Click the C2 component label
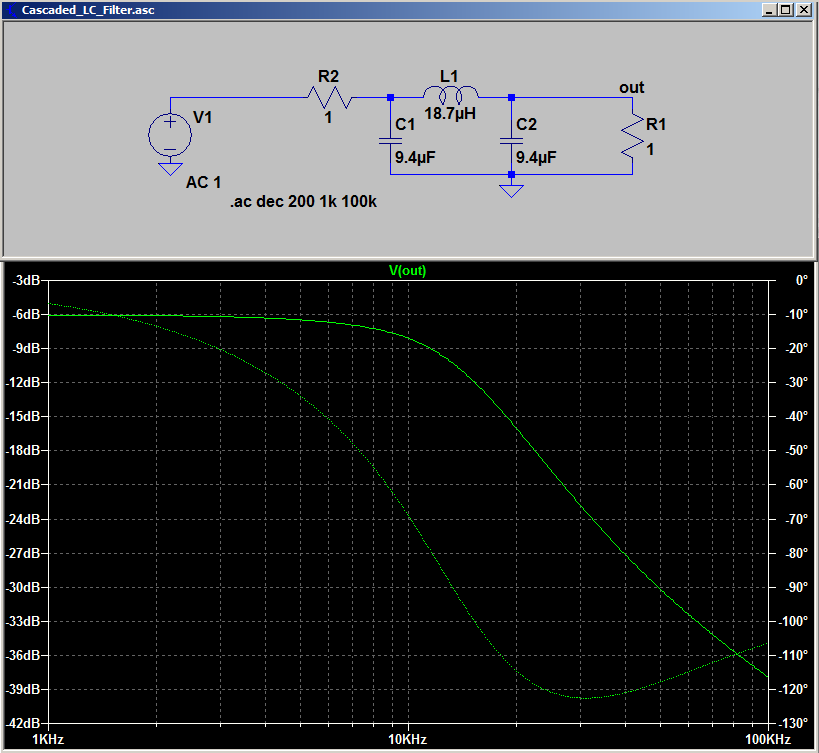This screenshot has height=753, width=819. tap(526, 124)
